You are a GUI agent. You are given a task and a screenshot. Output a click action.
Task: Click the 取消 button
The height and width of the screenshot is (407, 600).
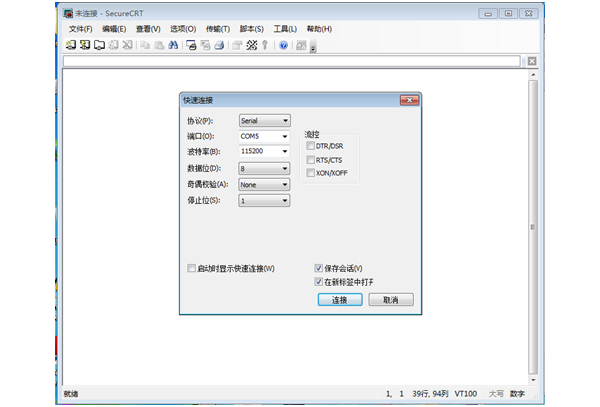coord(390,299)
